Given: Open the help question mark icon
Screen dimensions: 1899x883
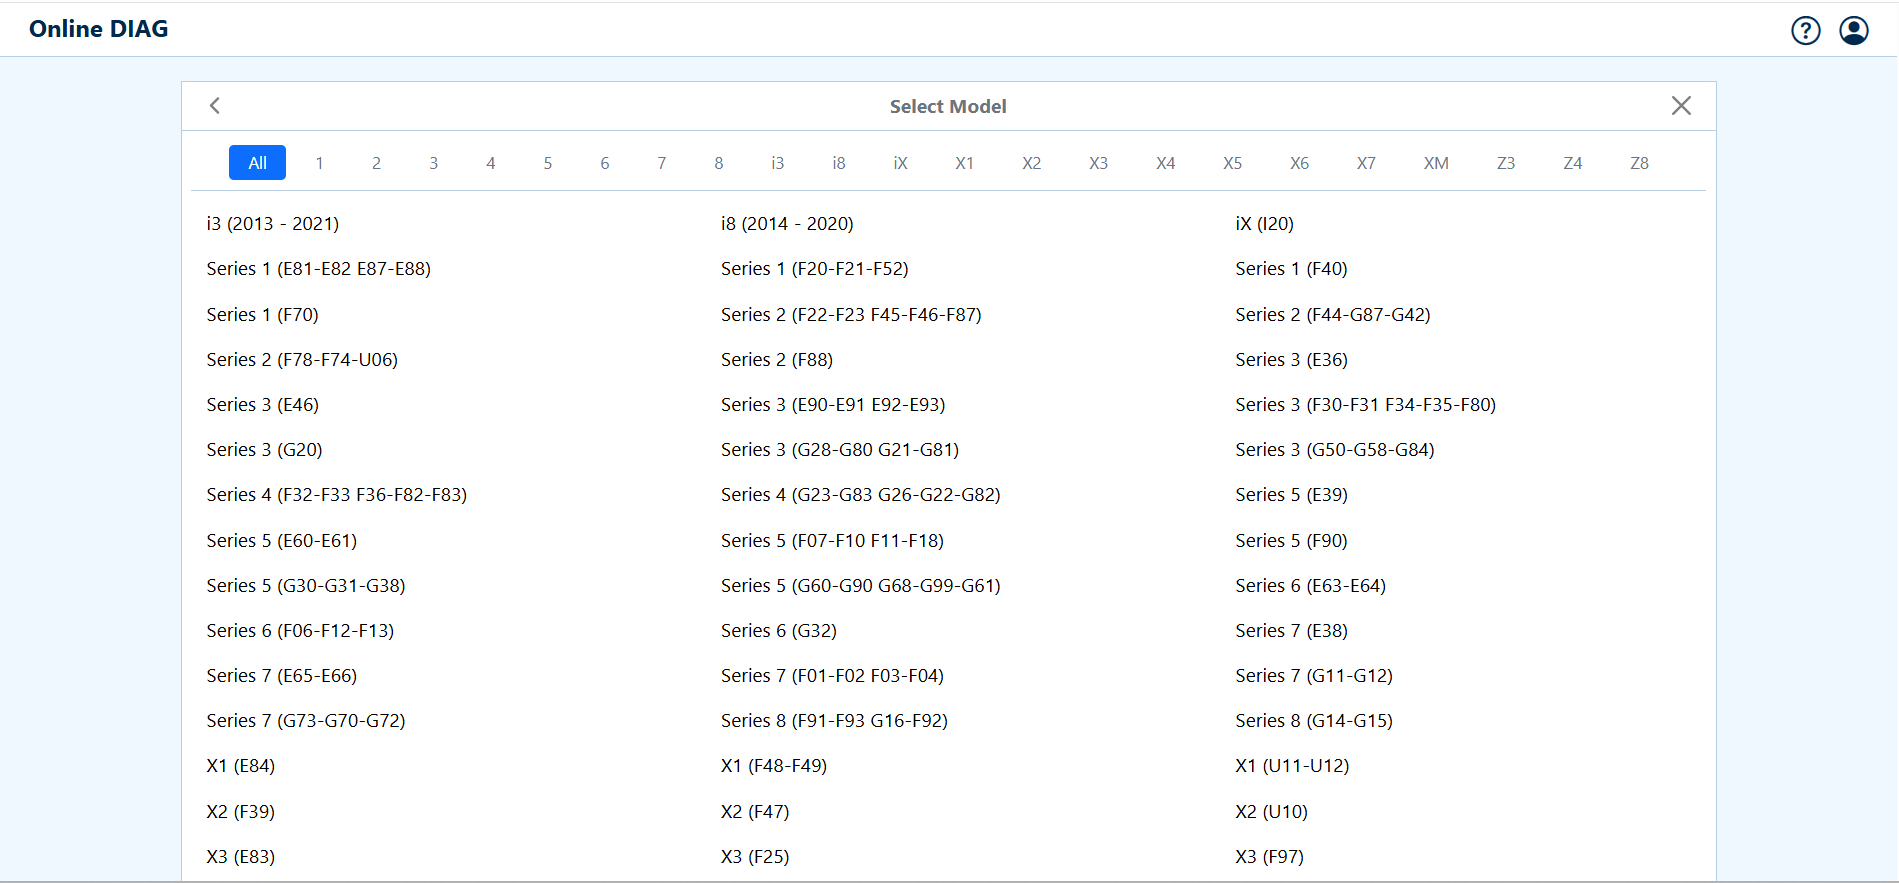Looking at the screenshot, I should coord(1805,31).
